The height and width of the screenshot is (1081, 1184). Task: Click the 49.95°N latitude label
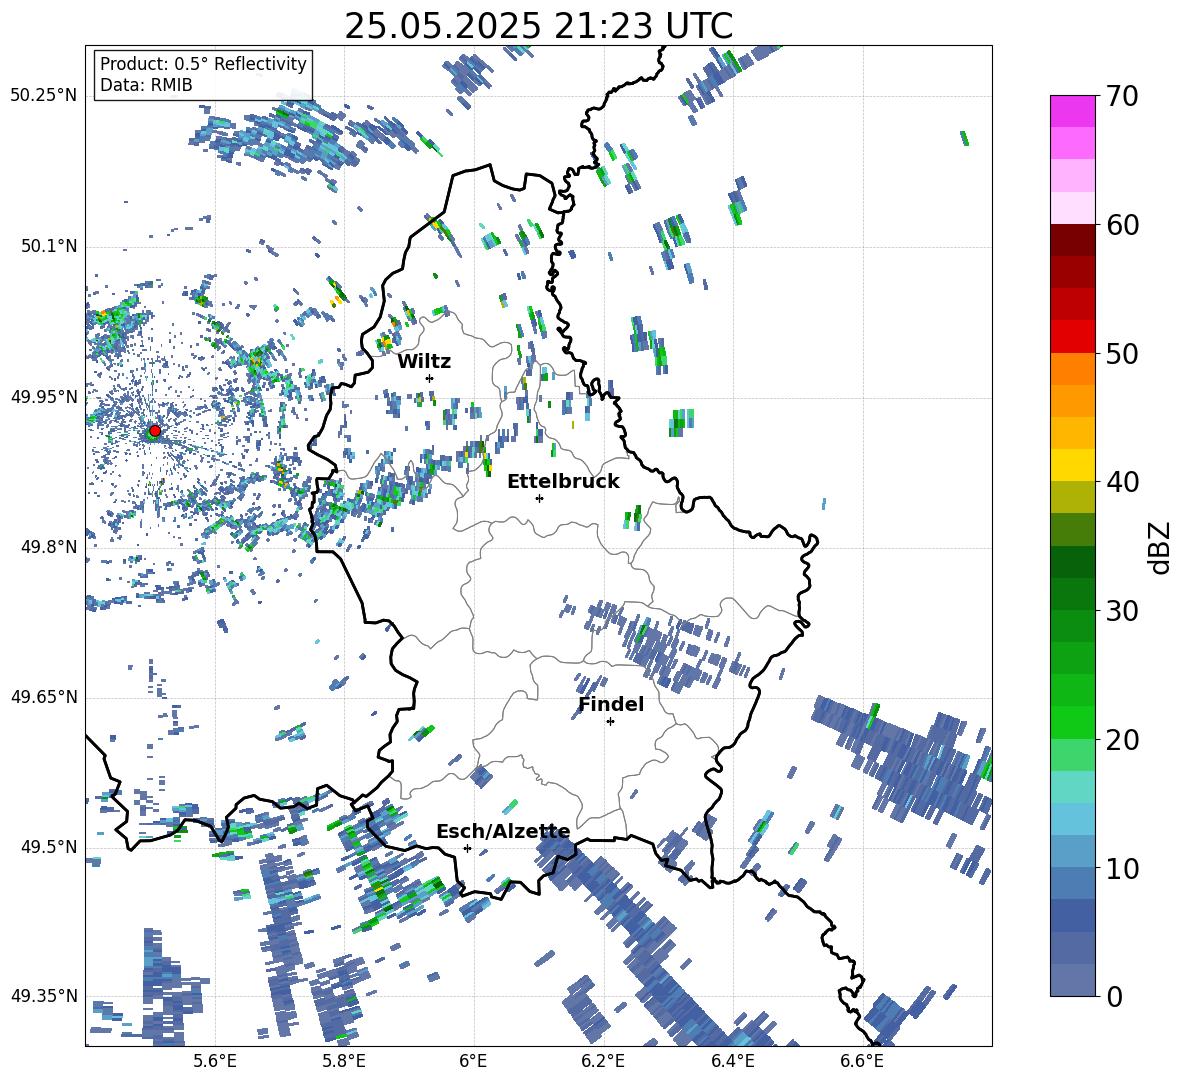pos(44,396)
